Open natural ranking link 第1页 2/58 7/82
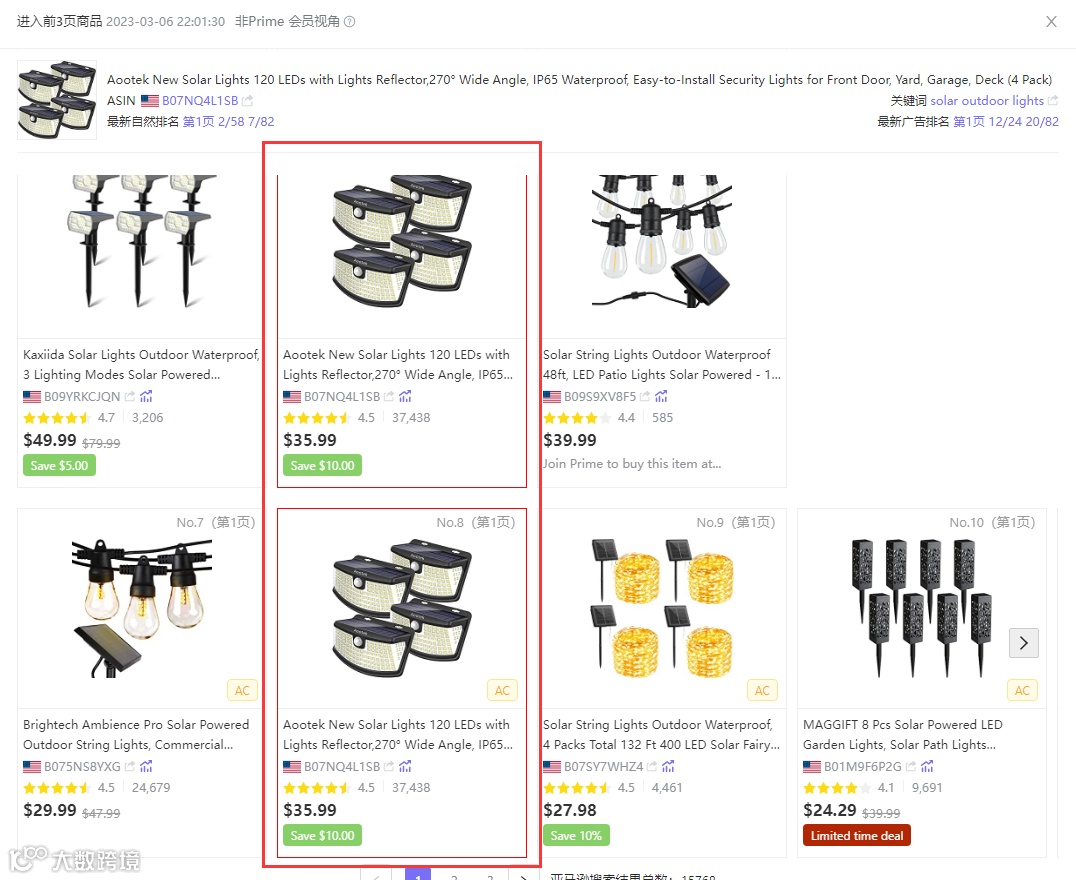 click(x=229, y=121)
